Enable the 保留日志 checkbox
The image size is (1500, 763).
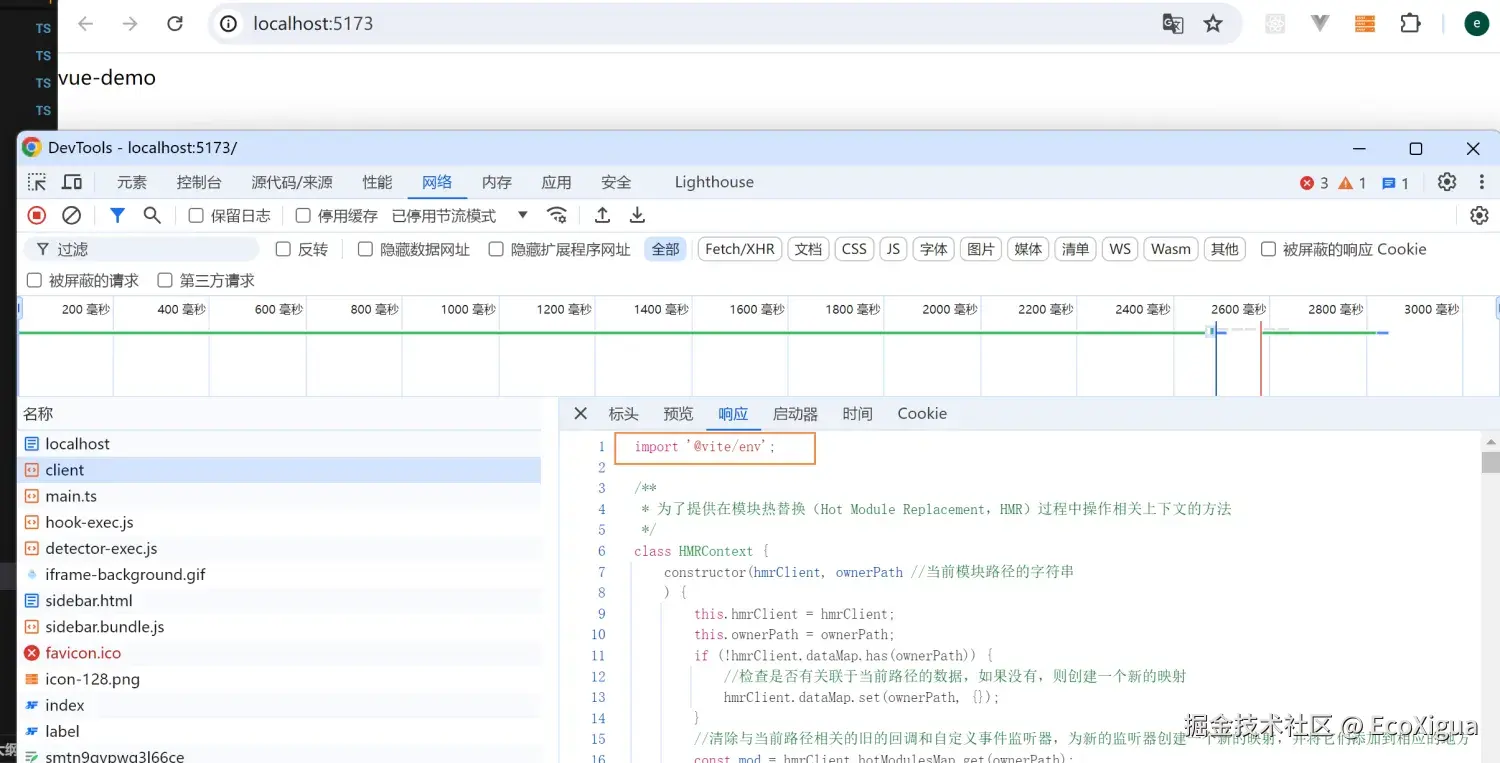[196, 215]
